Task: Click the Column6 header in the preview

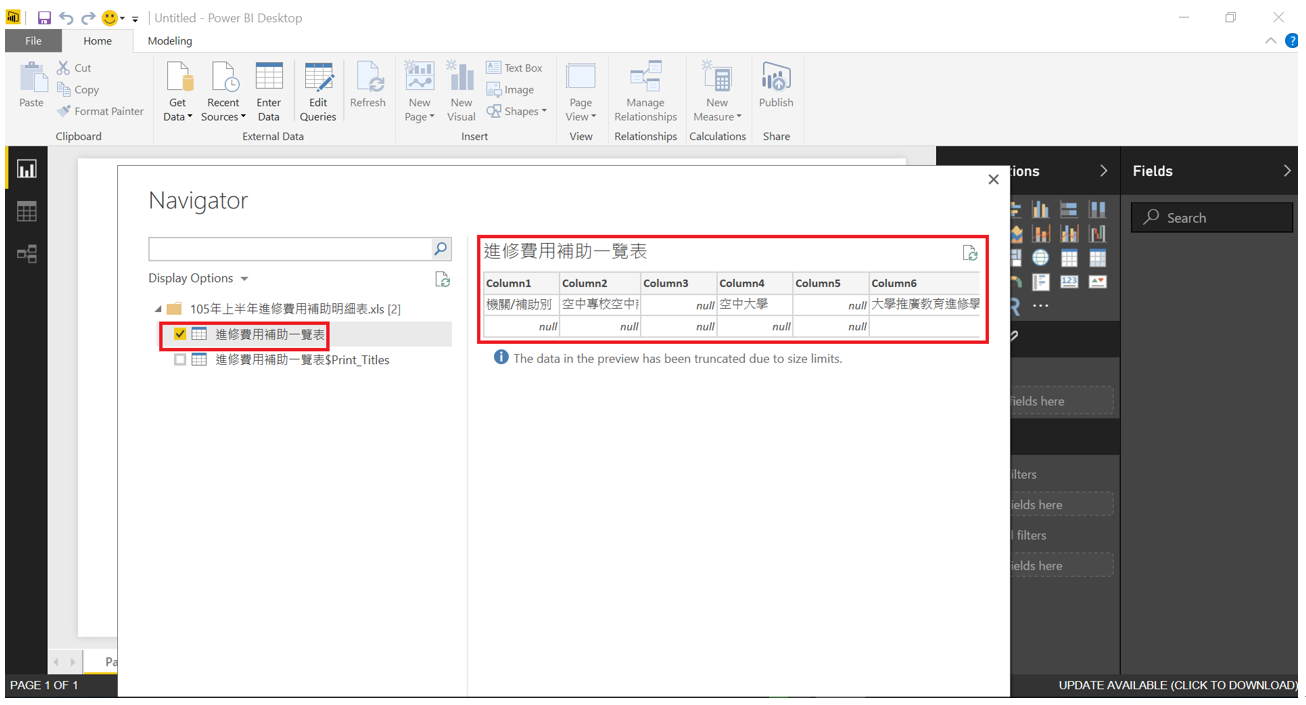Action: click(925, 283)
